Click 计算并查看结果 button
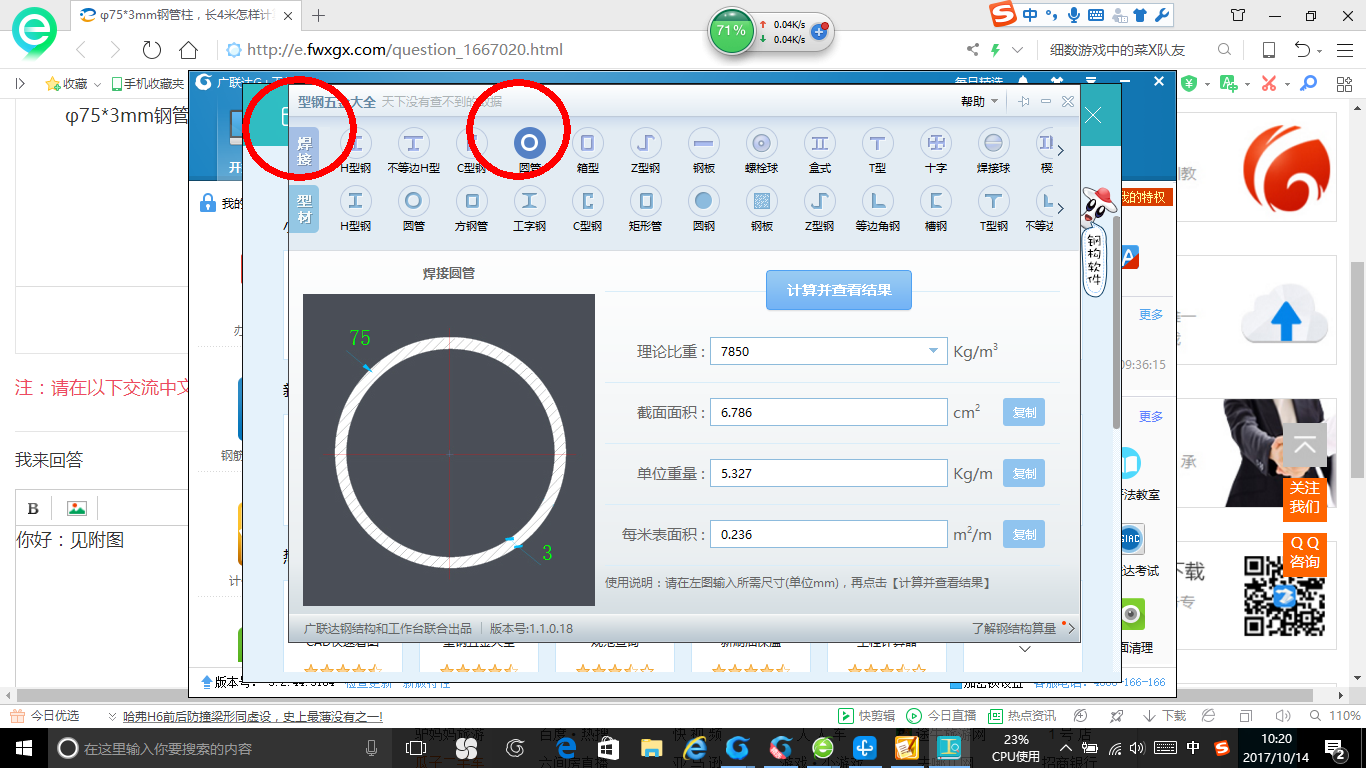 839,290
